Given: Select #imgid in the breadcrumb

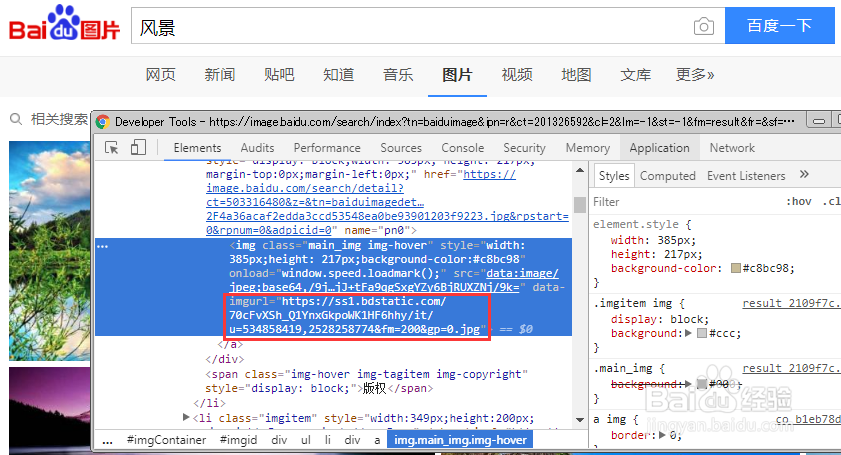Looking at the screenshot, I should (238, 441).
